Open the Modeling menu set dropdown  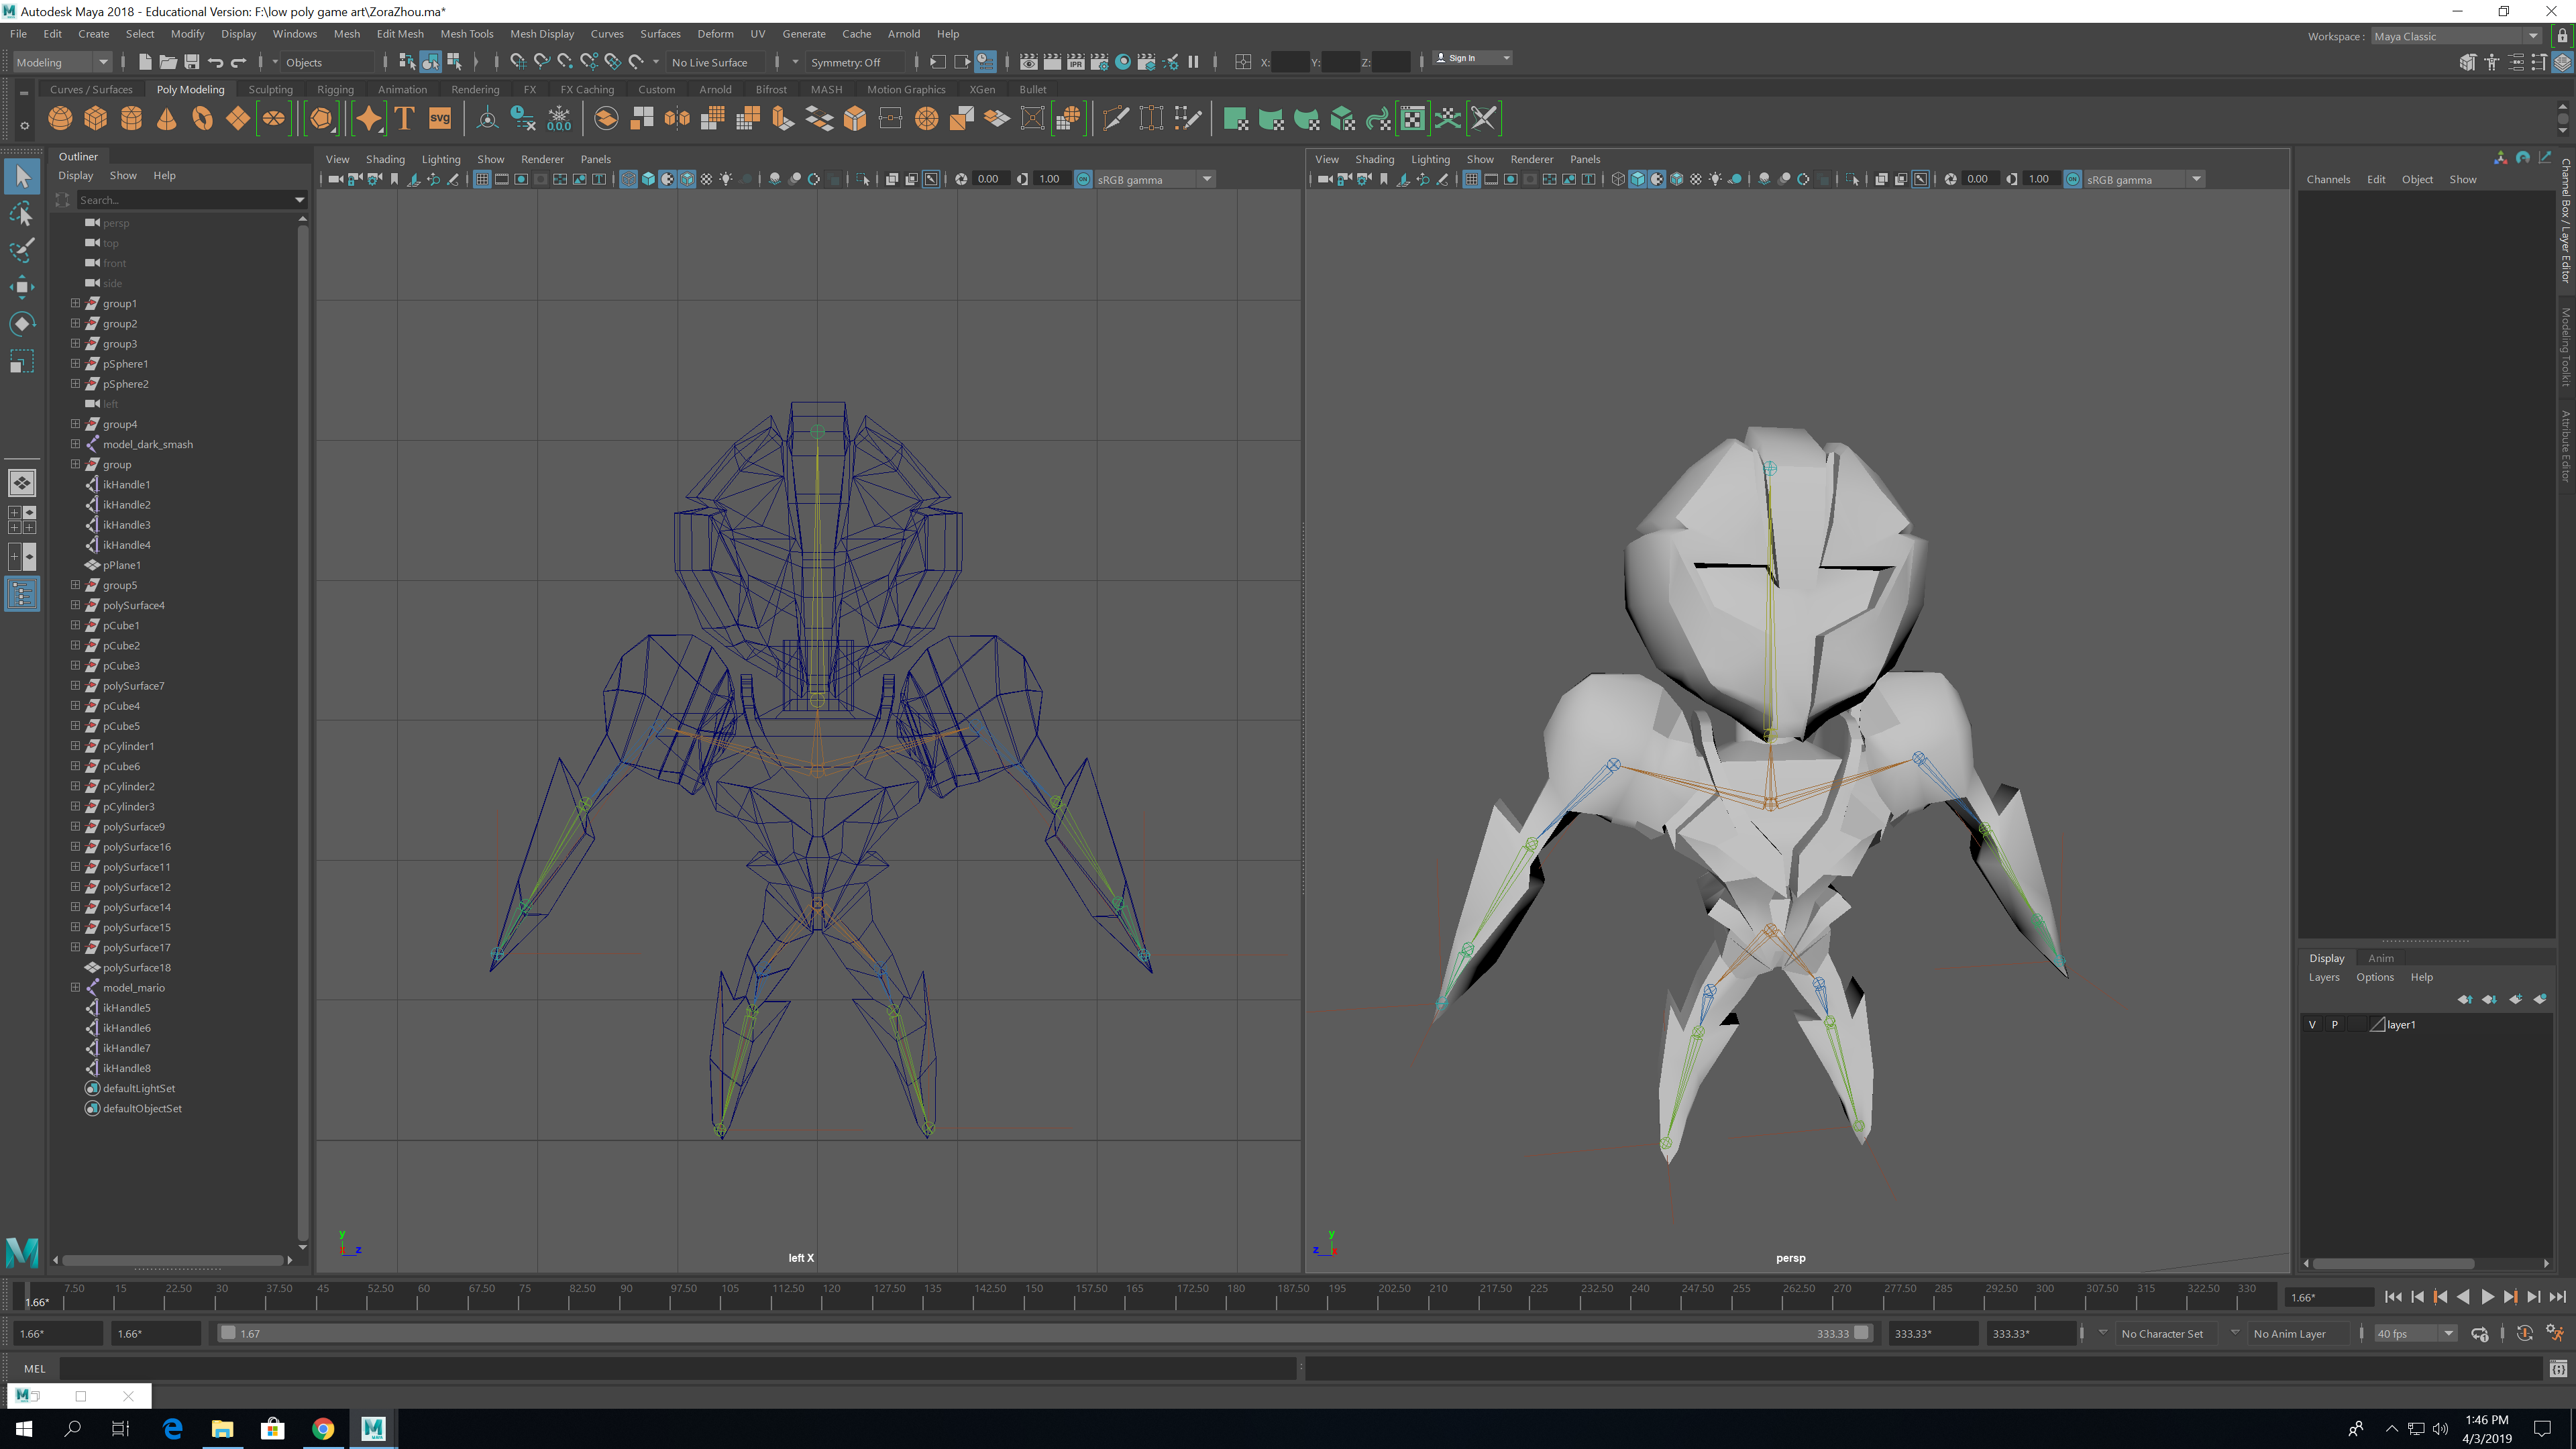click(62, 62)
